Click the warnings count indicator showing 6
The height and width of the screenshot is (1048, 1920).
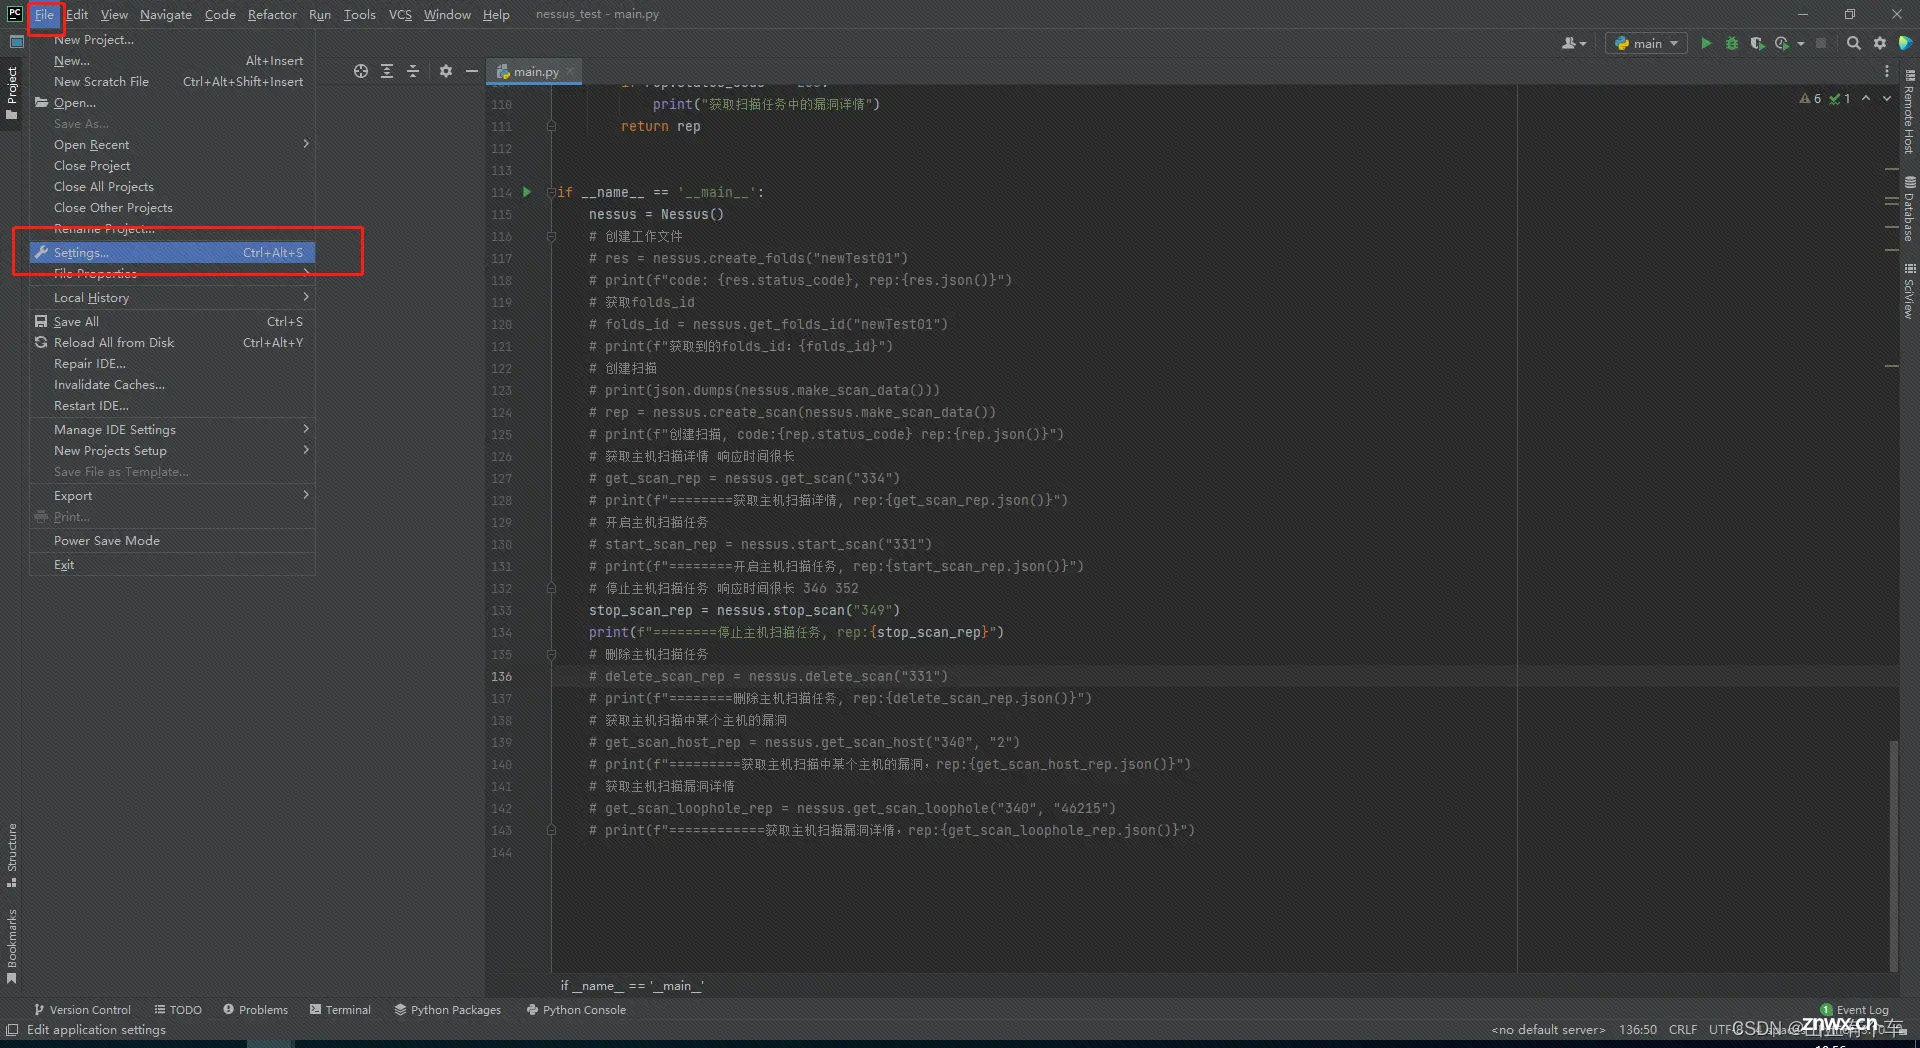[x=1810, y=99]
